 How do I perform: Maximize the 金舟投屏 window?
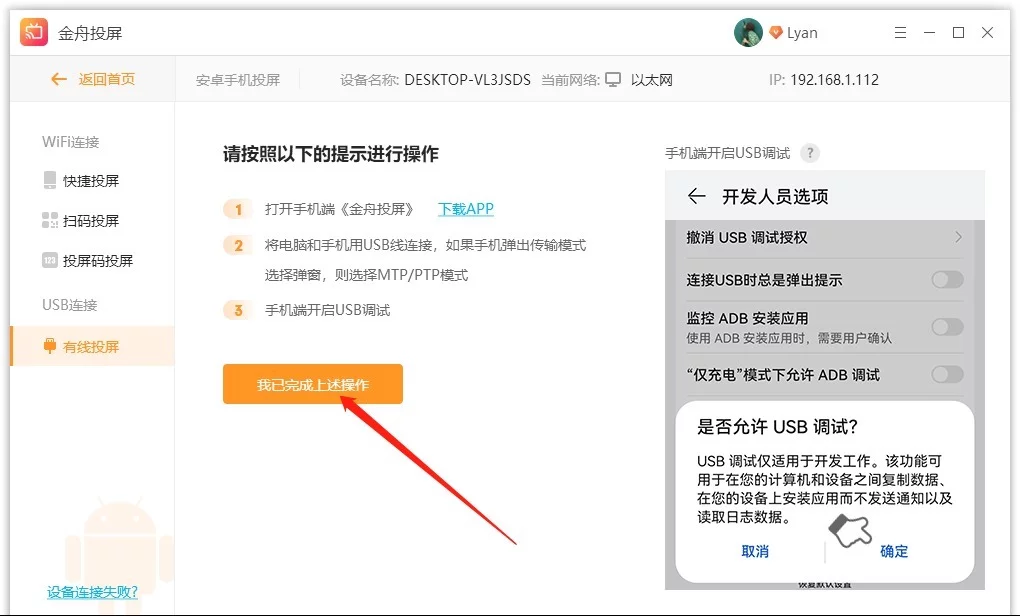(x=958, y=33)
